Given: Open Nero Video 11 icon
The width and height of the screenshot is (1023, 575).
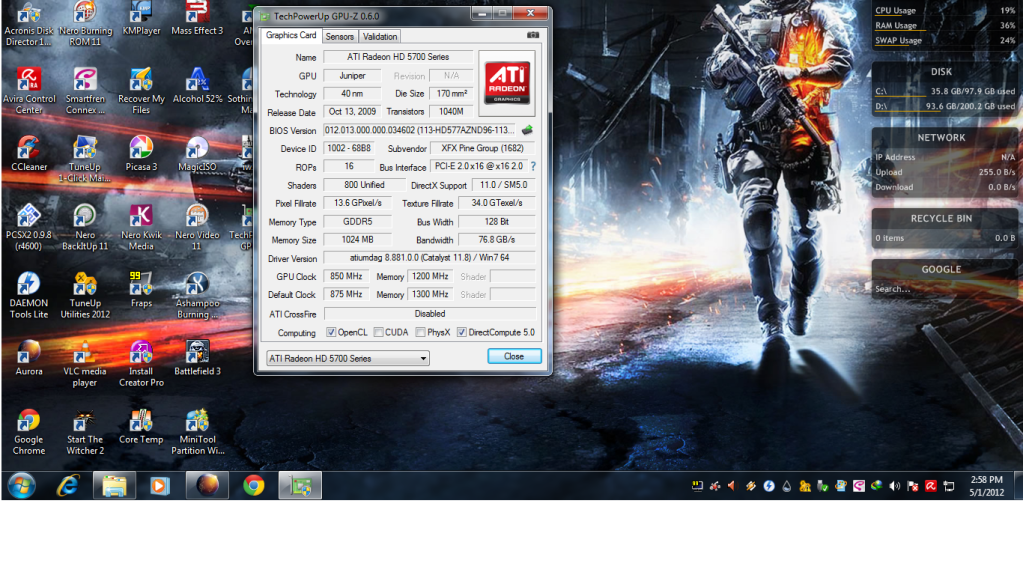Looking at the screenshot, I should [197, 228].
